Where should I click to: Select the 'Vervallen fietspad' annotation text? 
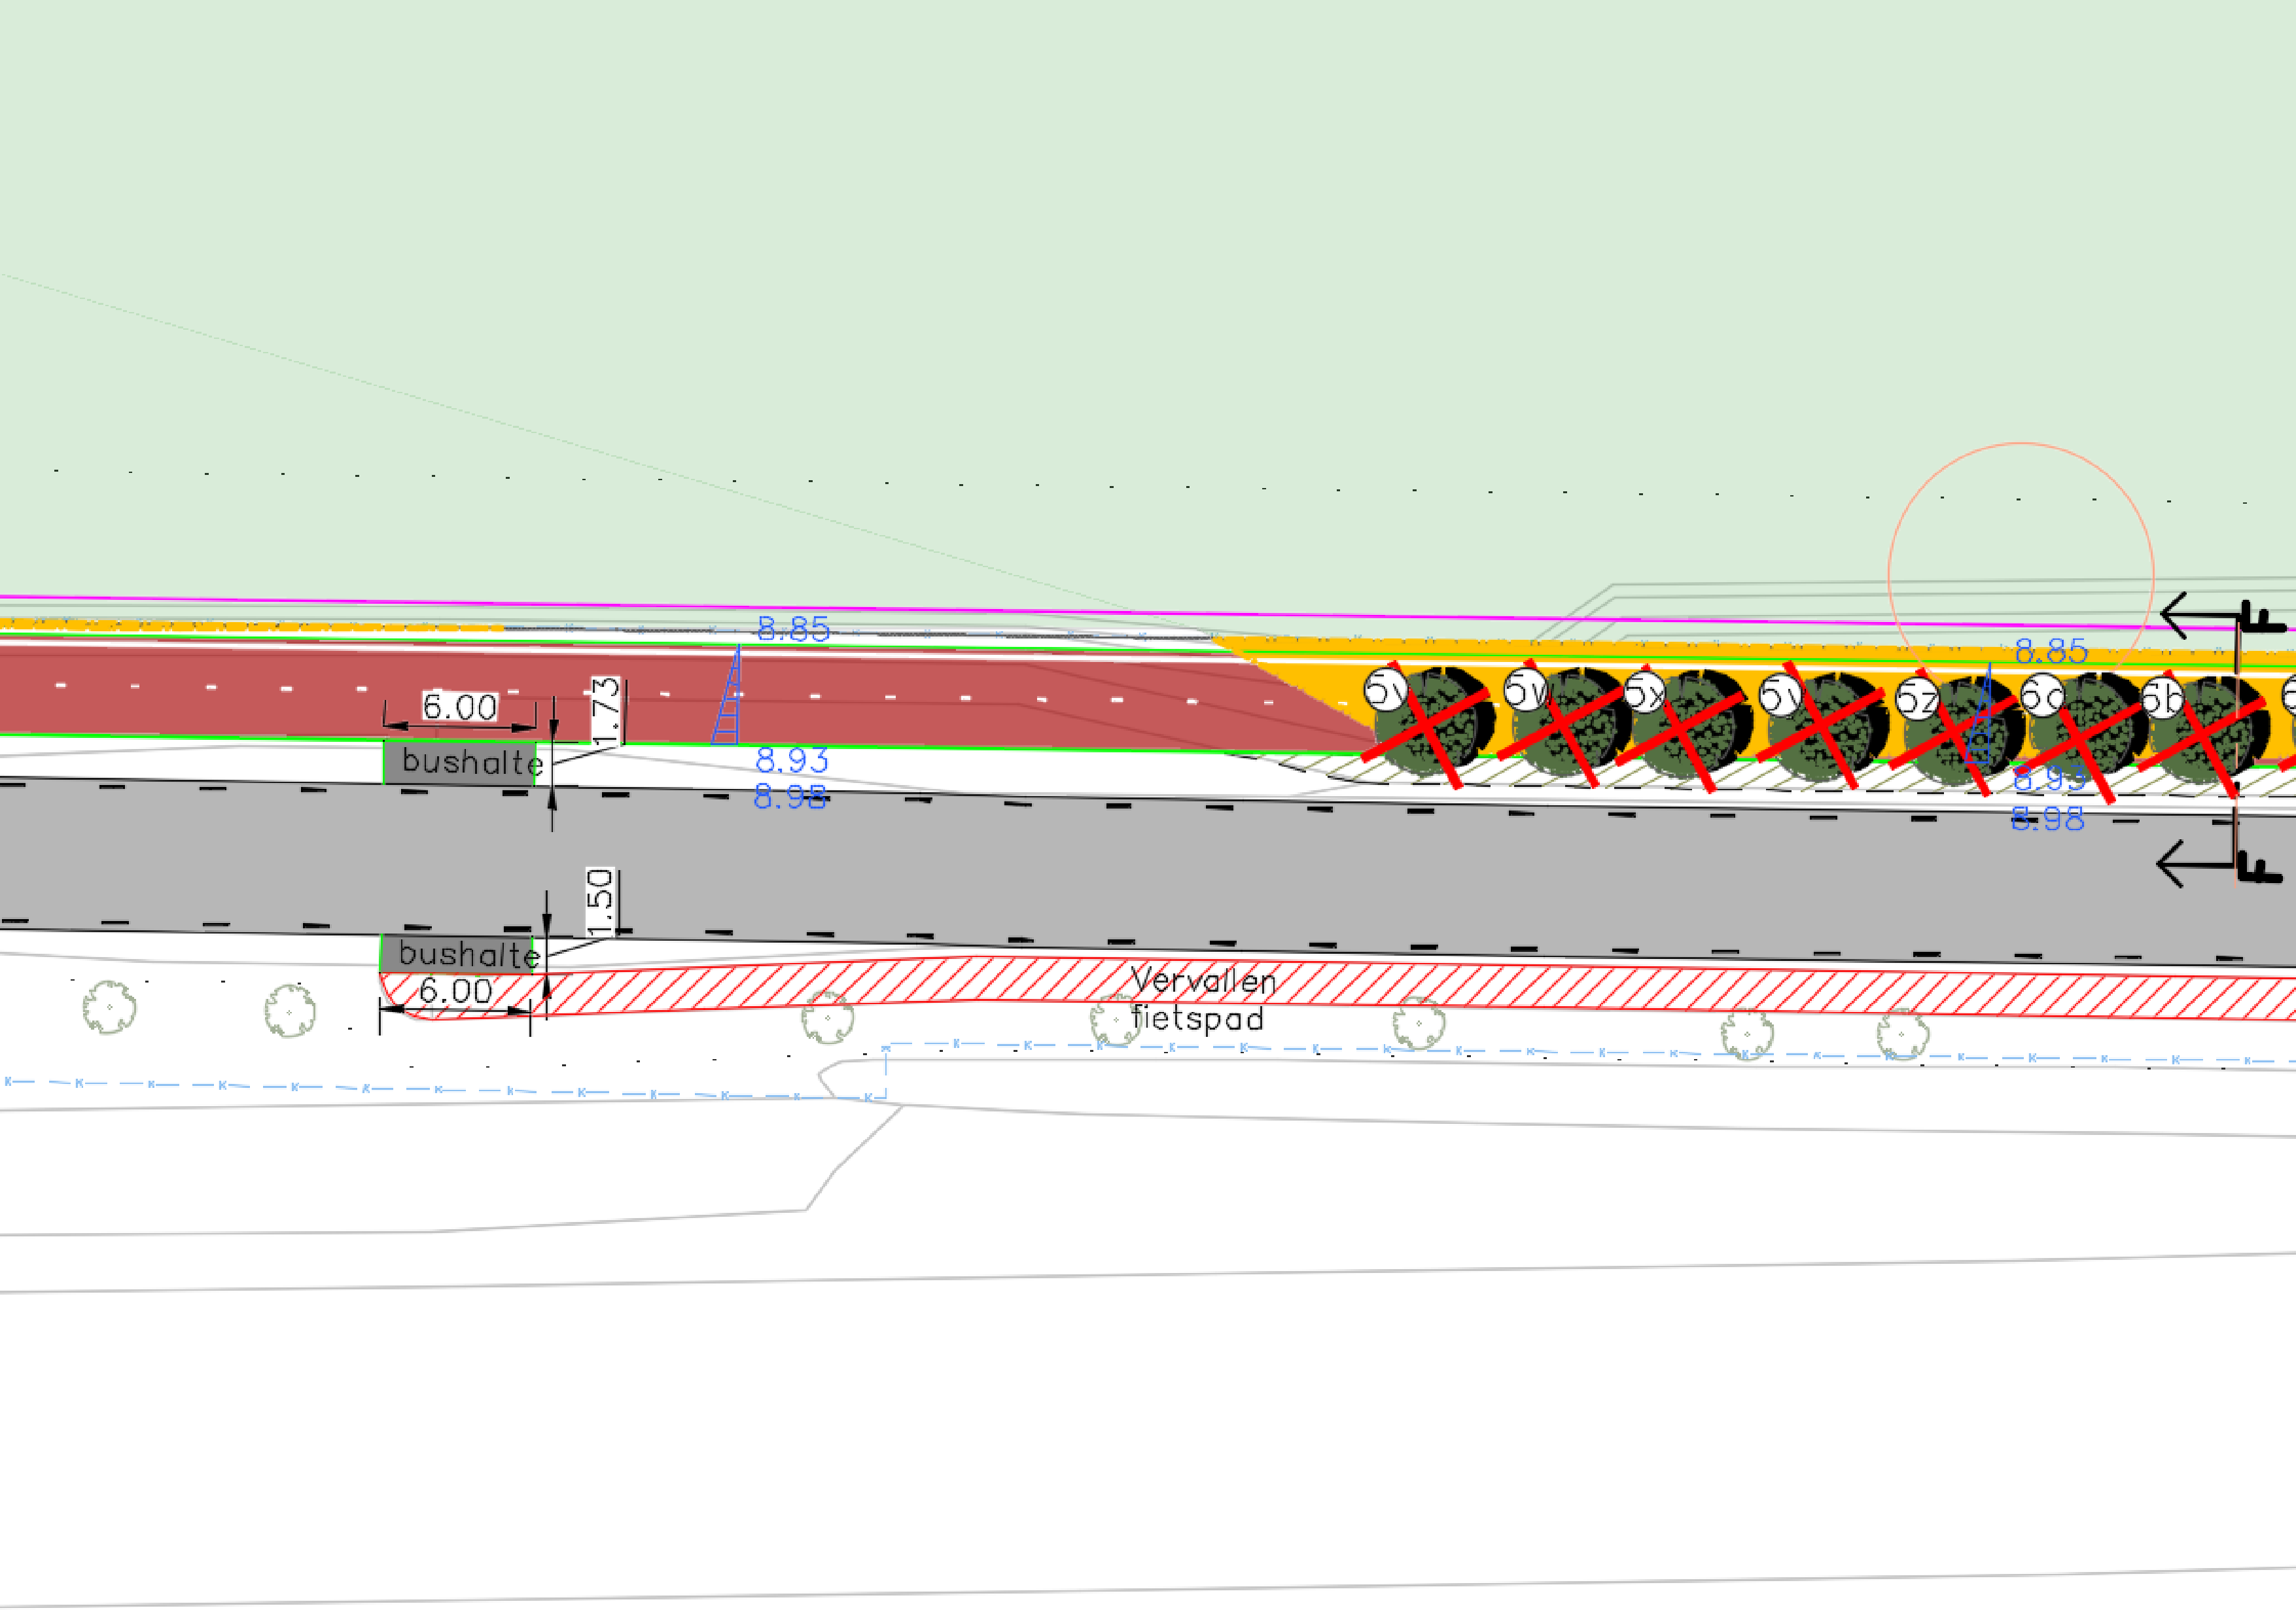[1202, 999]
